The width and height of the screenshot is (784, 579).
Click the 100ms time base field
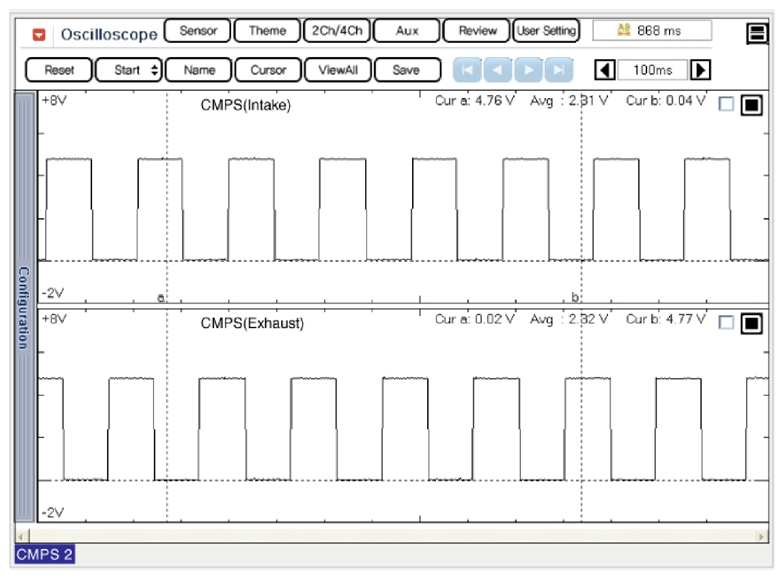coord(652,70)
